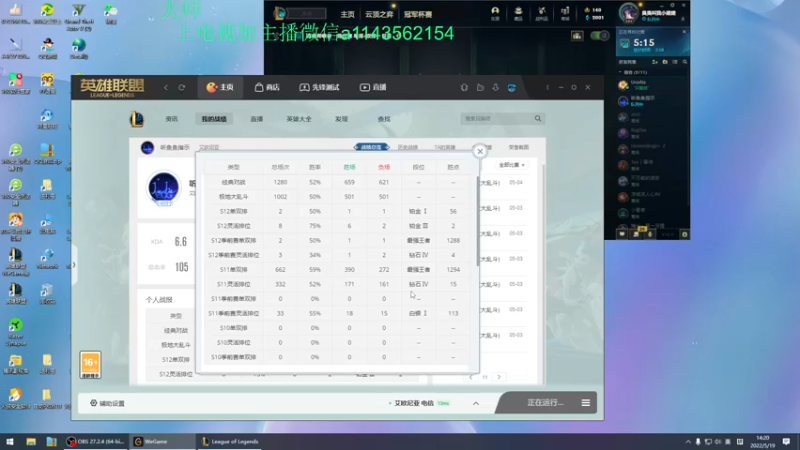
Task: Switch to the OBS taskbar button
Action: (95, 441)
